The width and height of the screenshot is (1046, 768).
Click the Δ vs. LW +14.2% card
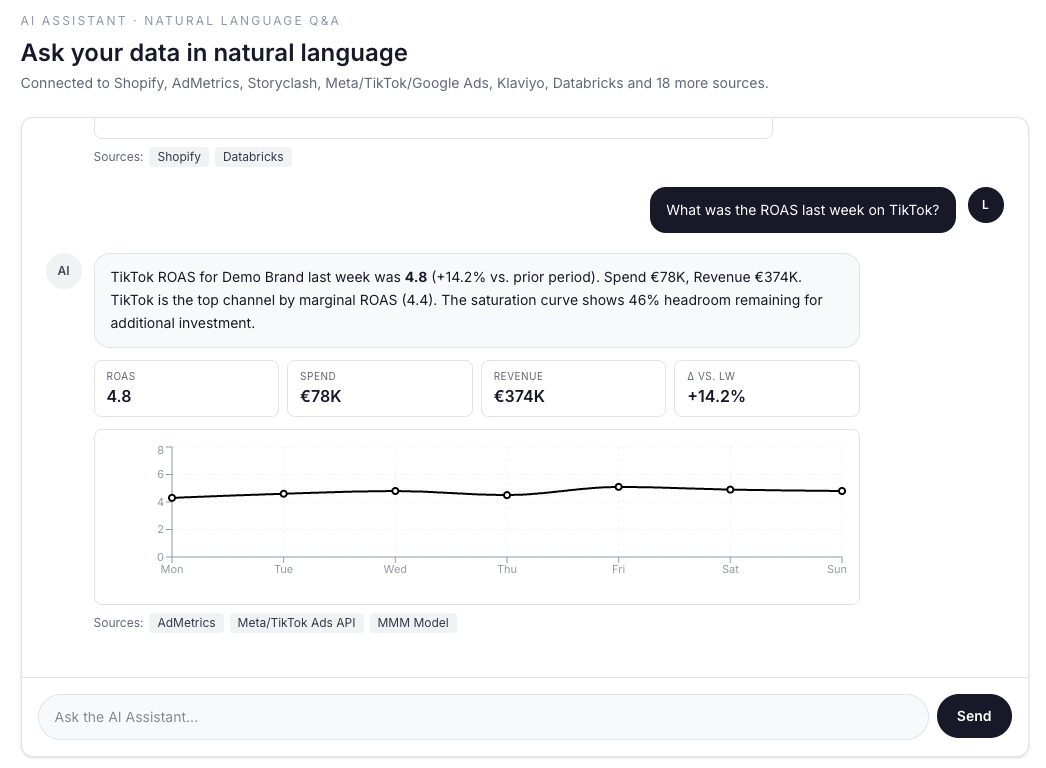pyautogui.click(x=766, y=388)
